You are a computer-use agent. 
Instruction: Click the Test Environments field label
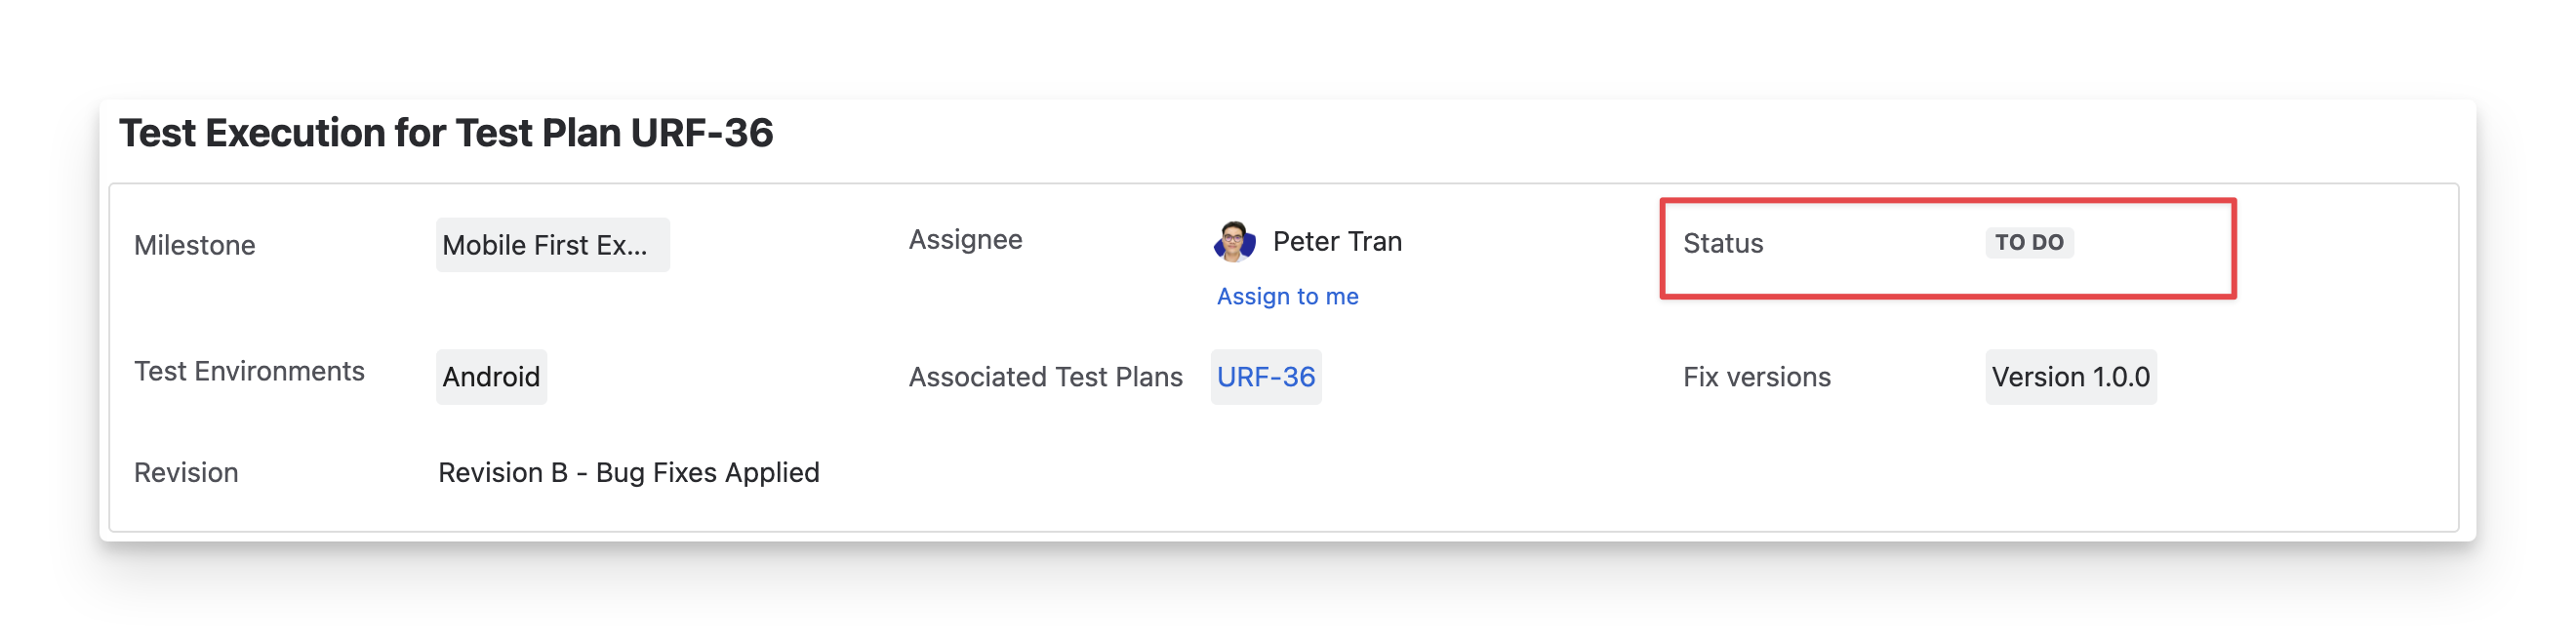tap(249, 371)
